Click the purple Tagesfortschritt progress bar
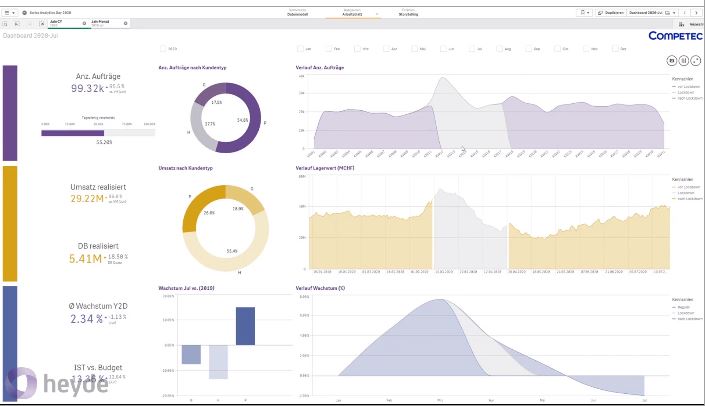Viewport: 705px width, 406px height. coord(73,133)
